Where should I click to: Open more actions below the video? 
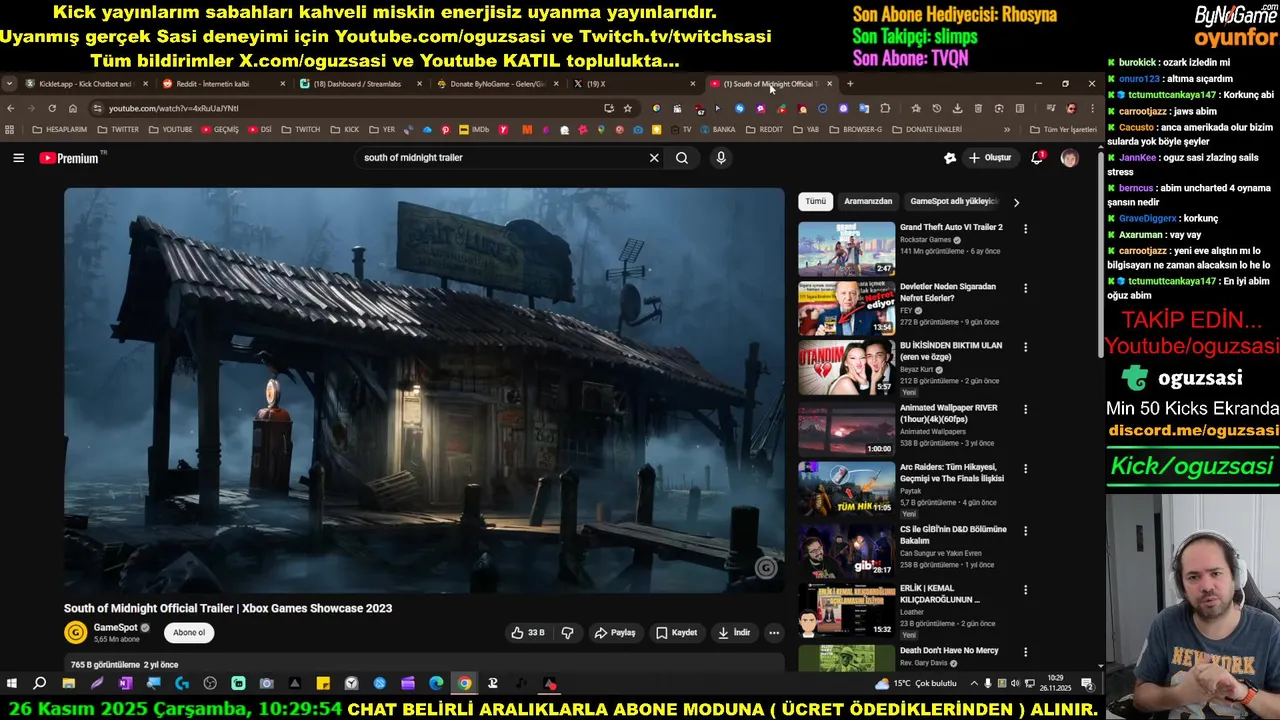tap(773, 632)
